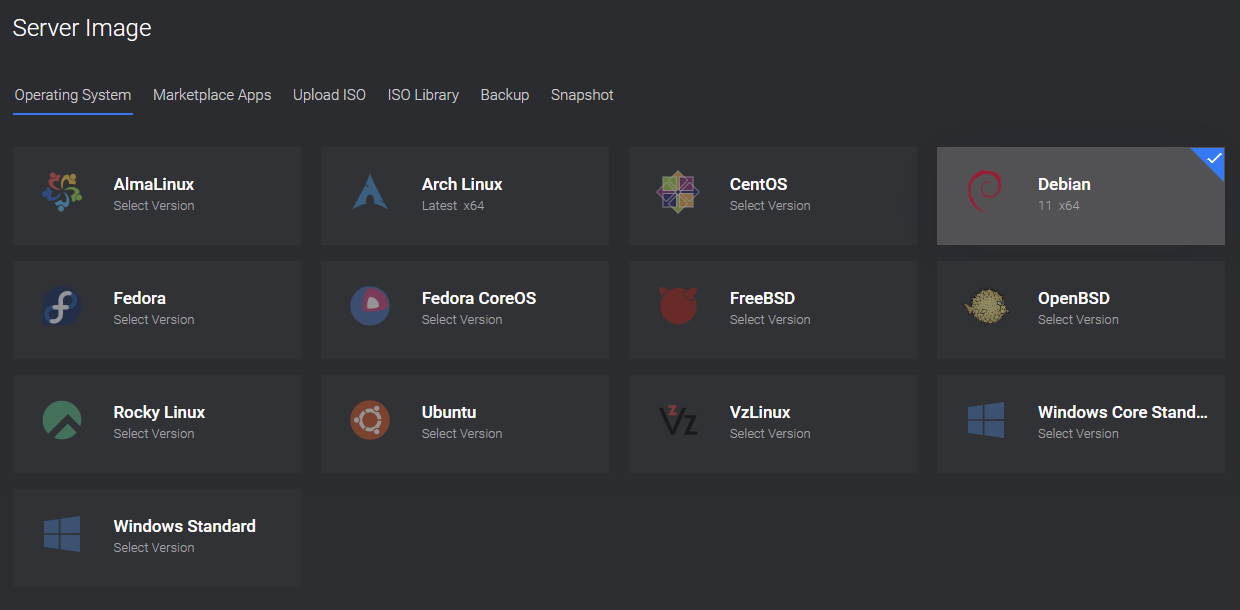Open the Marketplace Apps tab
This screenshot has height=610, width=1240.
coord(212,95)
